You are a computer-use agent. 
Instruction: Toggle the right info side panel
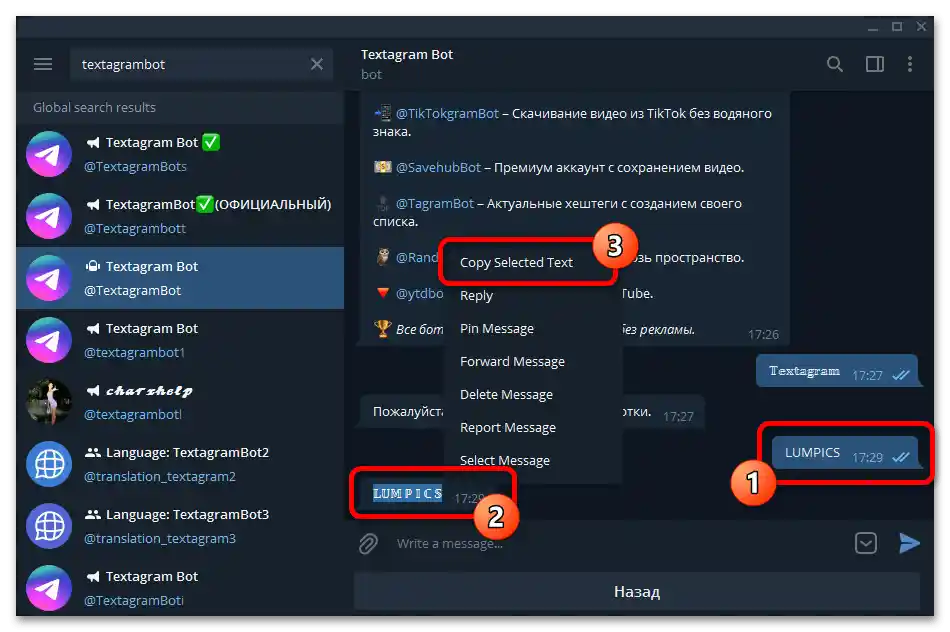874,64
